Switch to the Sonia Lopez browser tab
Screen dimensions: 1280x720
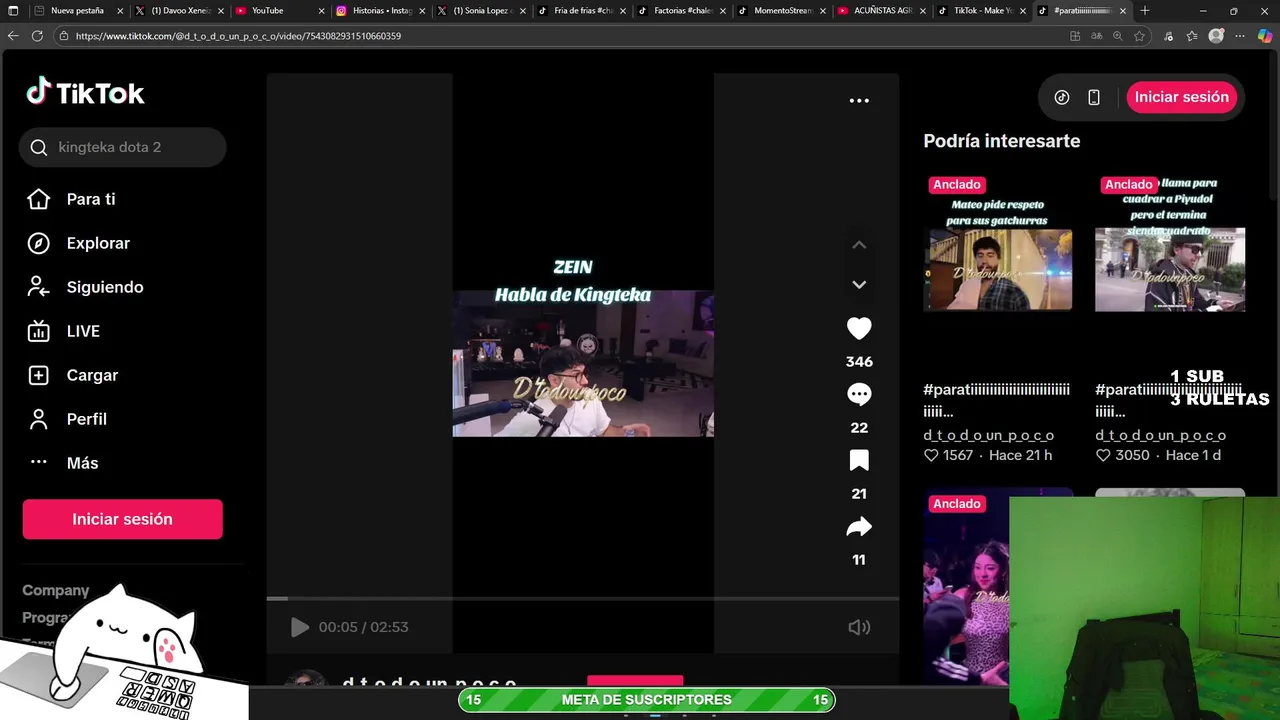(482, 11)
